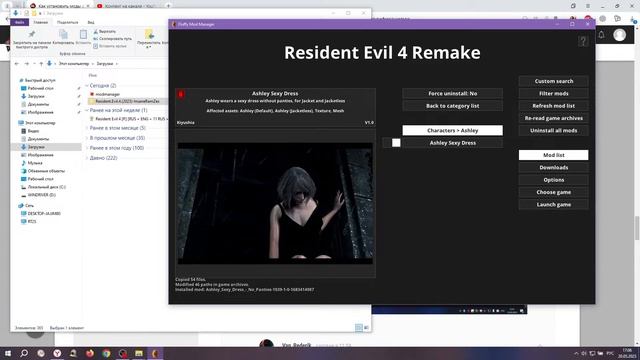Click the Explorer up arrow

click(41, 64)
